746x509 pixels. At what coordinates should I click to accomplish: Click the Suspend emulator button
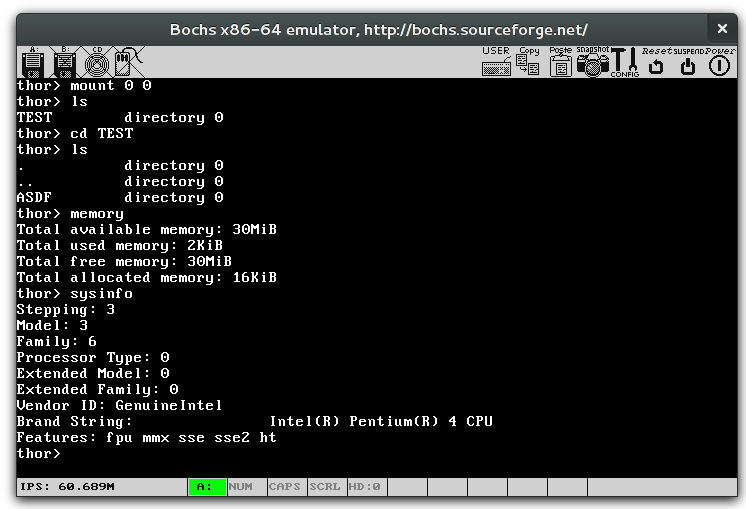coord(688,62)
